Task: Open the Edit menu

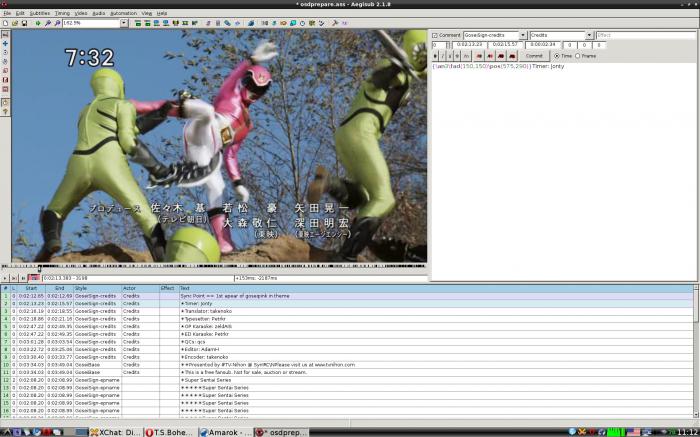Action: point(20,13)
